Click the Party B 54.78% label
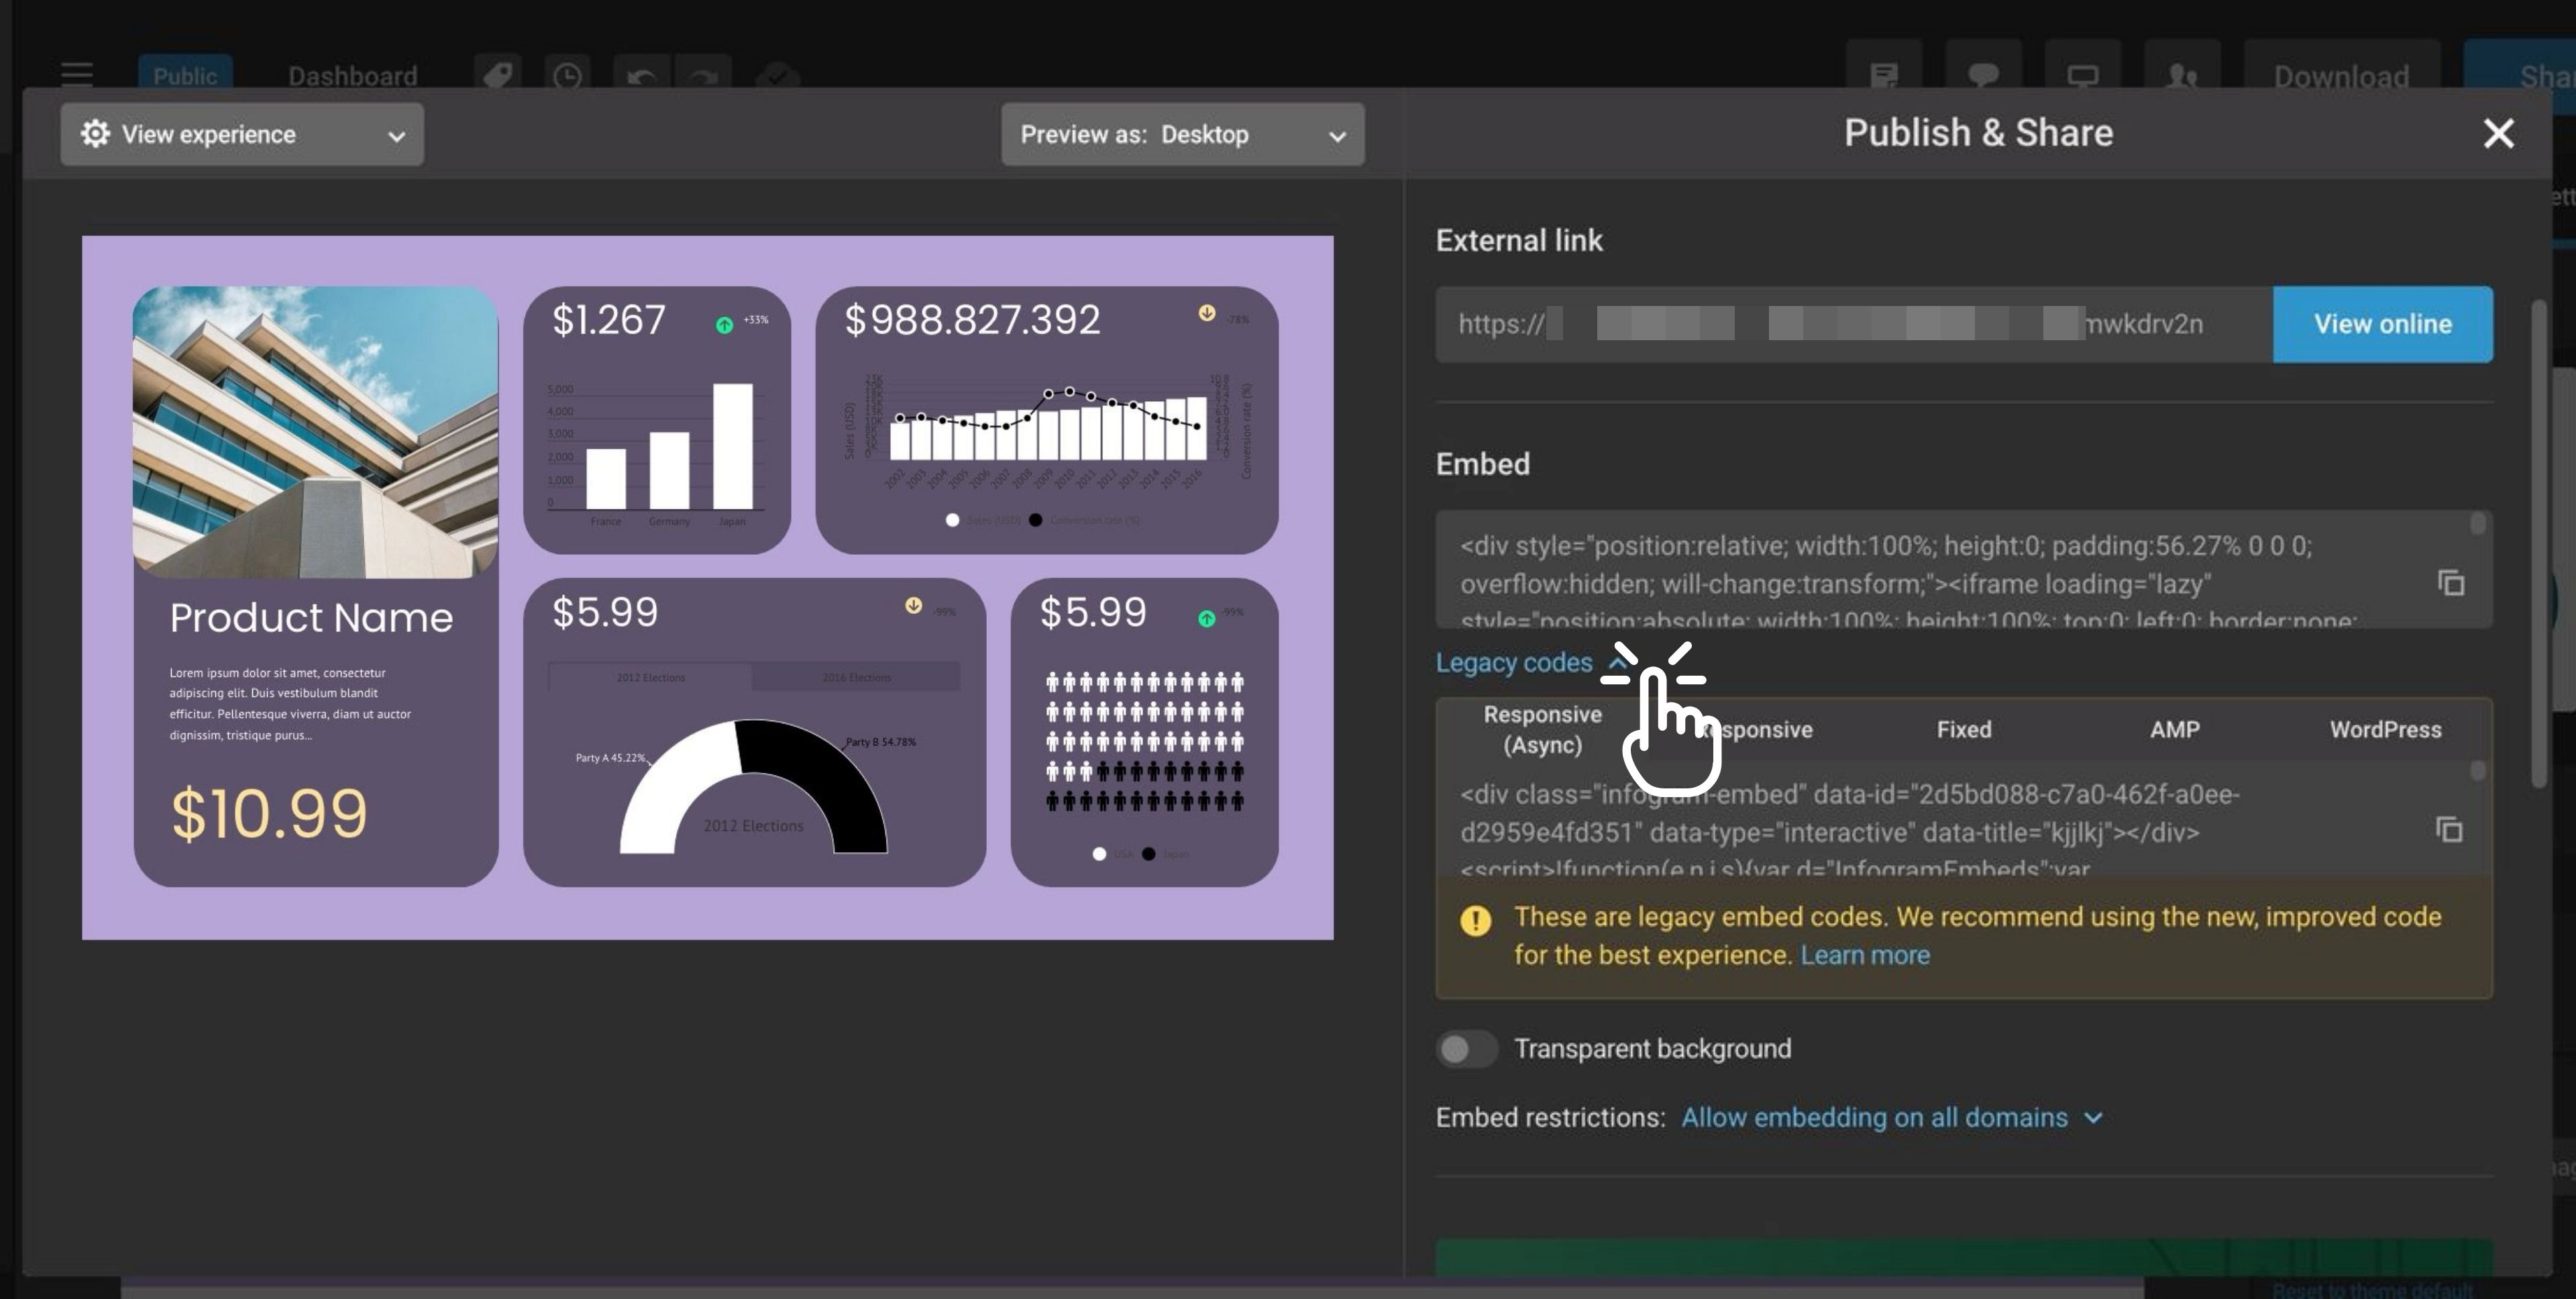The width and height of the screenshot is (2576, 1299). coord(880,742)
